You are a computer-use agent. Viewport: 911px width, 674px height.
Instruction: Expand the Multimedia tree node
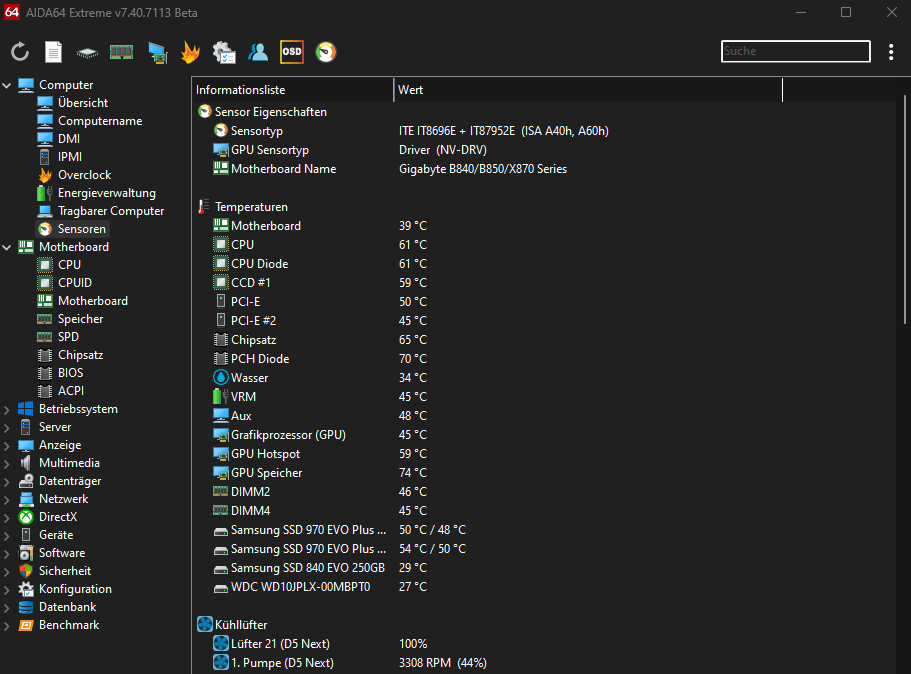(7, 464)
